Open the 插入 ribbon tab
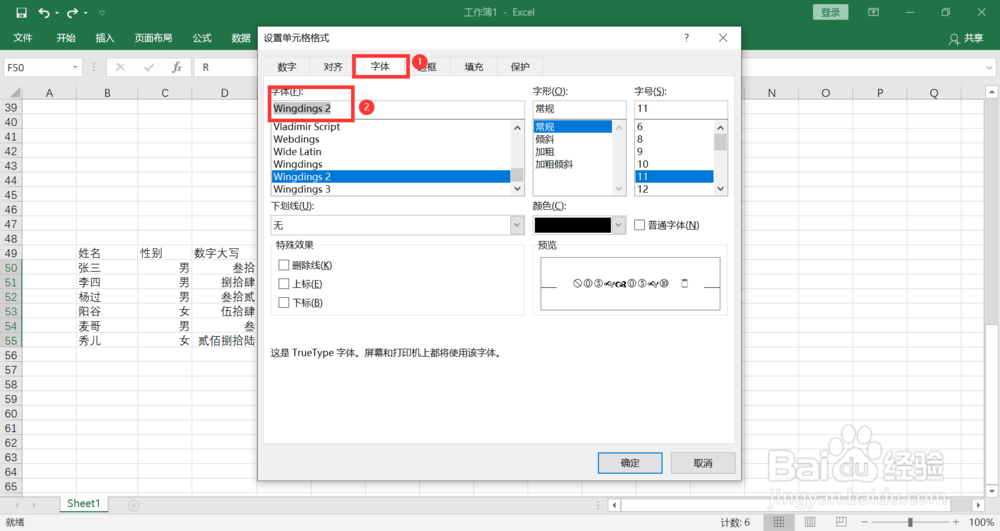This screenshot has width=1000, height=531. point(105,38)
